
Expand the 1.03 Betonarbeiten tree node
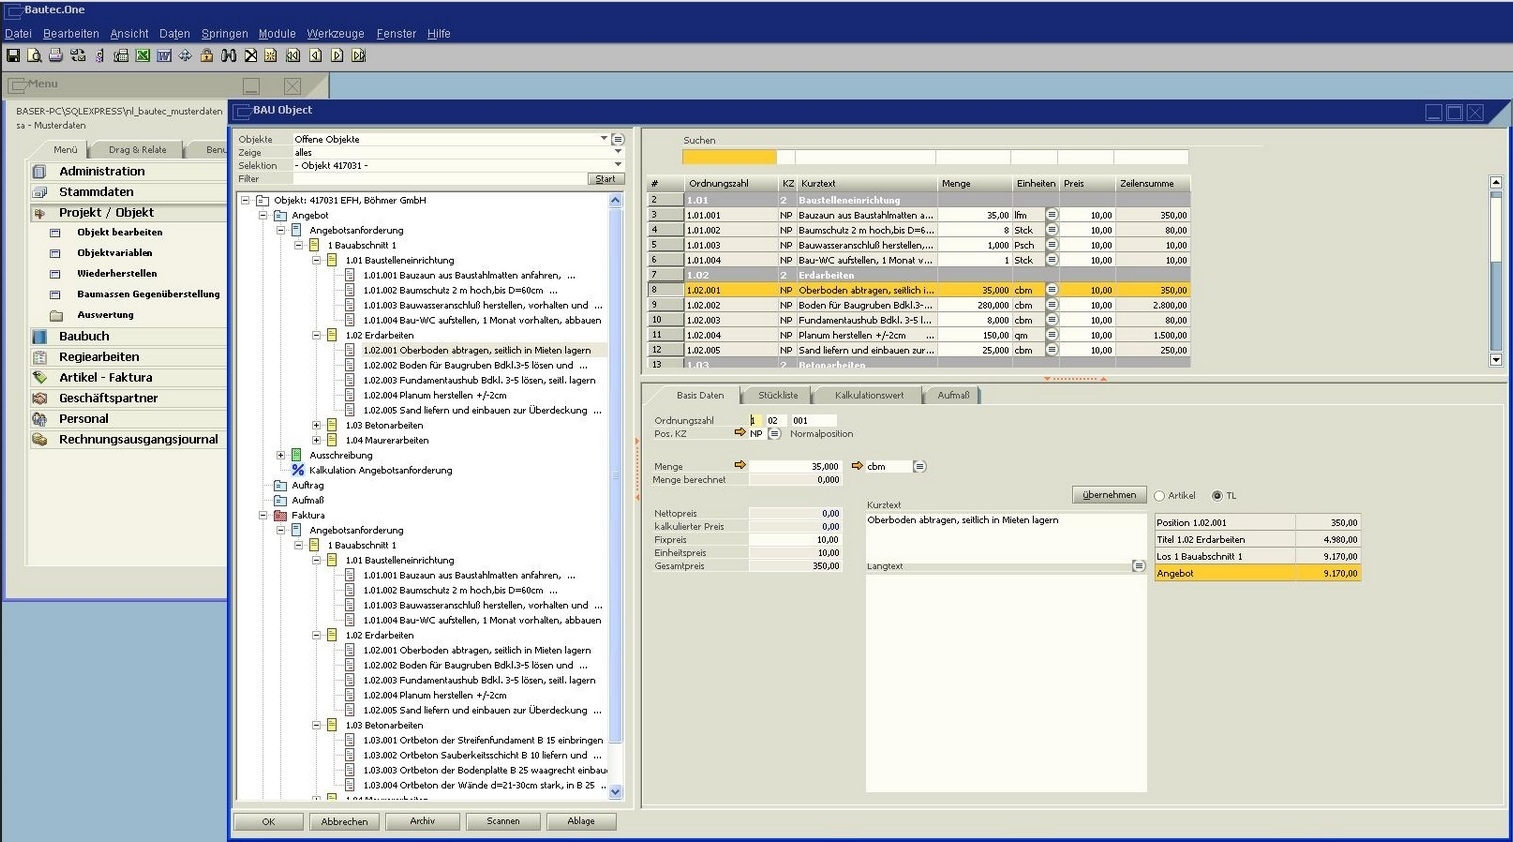tap(317, 425)
